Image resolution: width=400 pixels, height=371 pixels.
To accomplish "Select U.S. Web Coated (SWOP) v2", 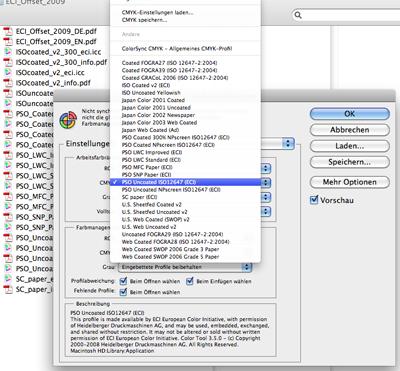I will (185, 219).
